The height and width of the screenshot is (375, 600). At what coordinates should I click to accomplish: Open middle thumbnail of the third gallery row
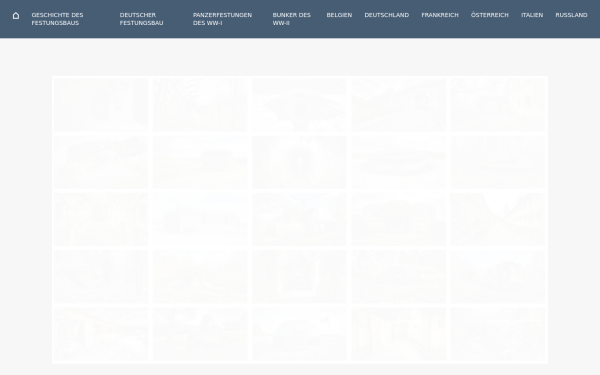[x=299, y=219]
